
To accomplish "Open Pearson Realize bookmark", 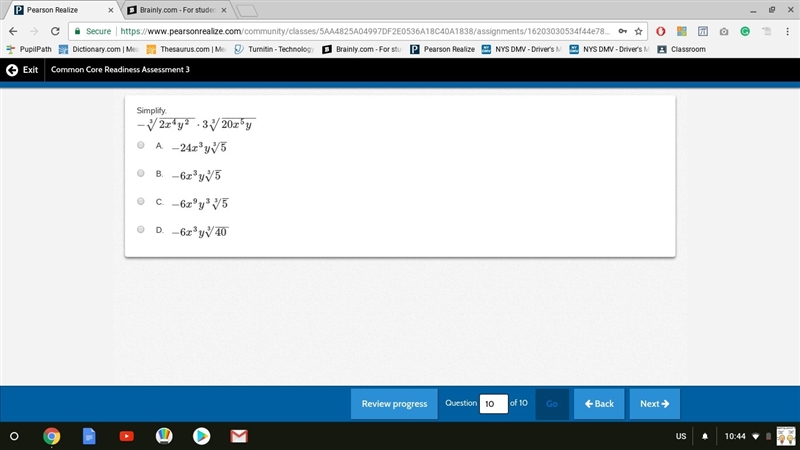I will [442, 49].
